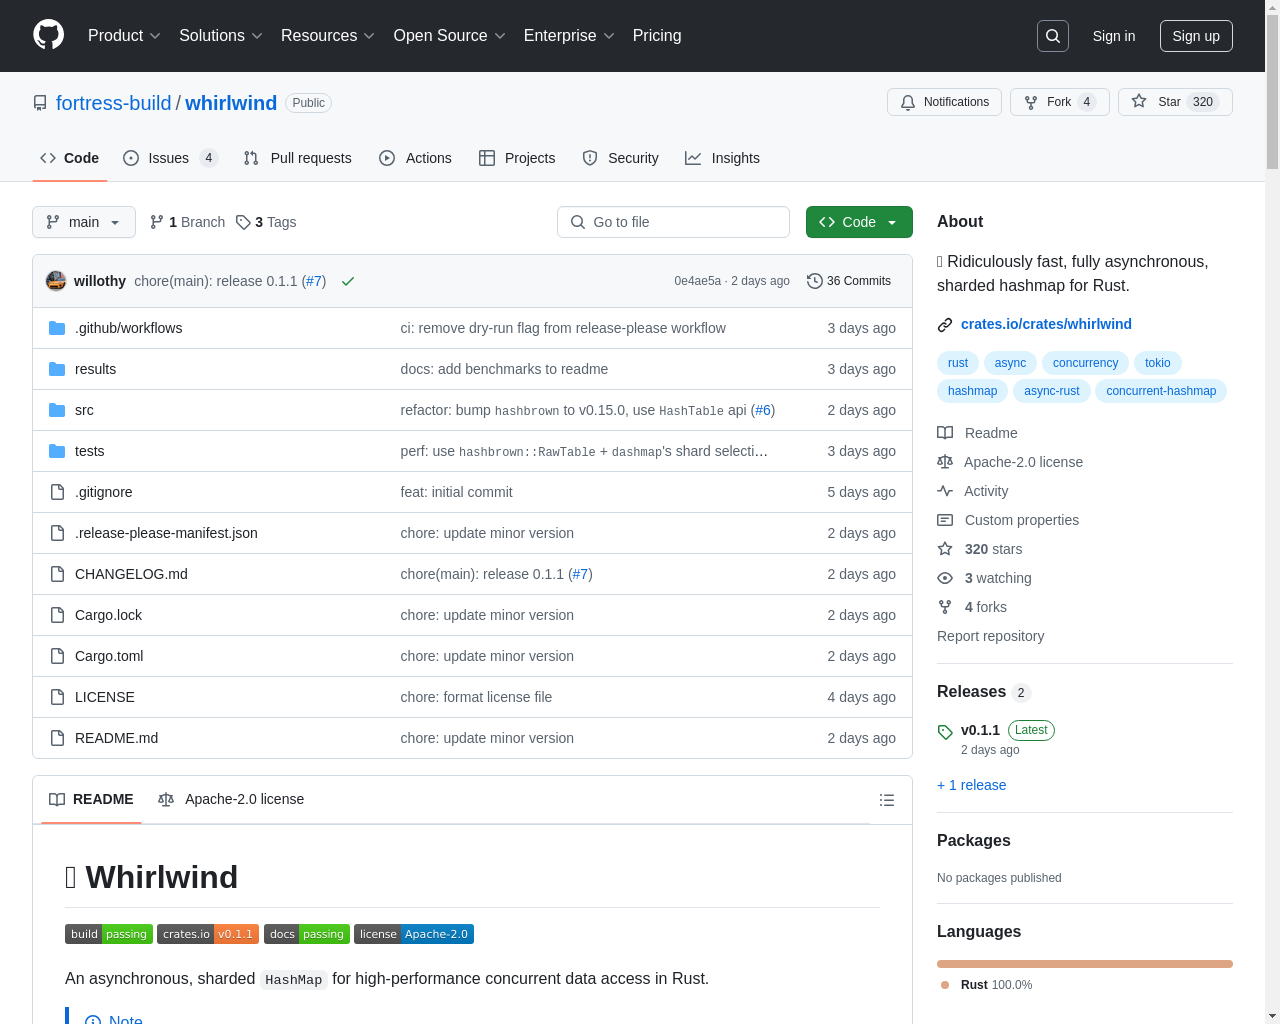View the 3 Tags link

[266, 222]
